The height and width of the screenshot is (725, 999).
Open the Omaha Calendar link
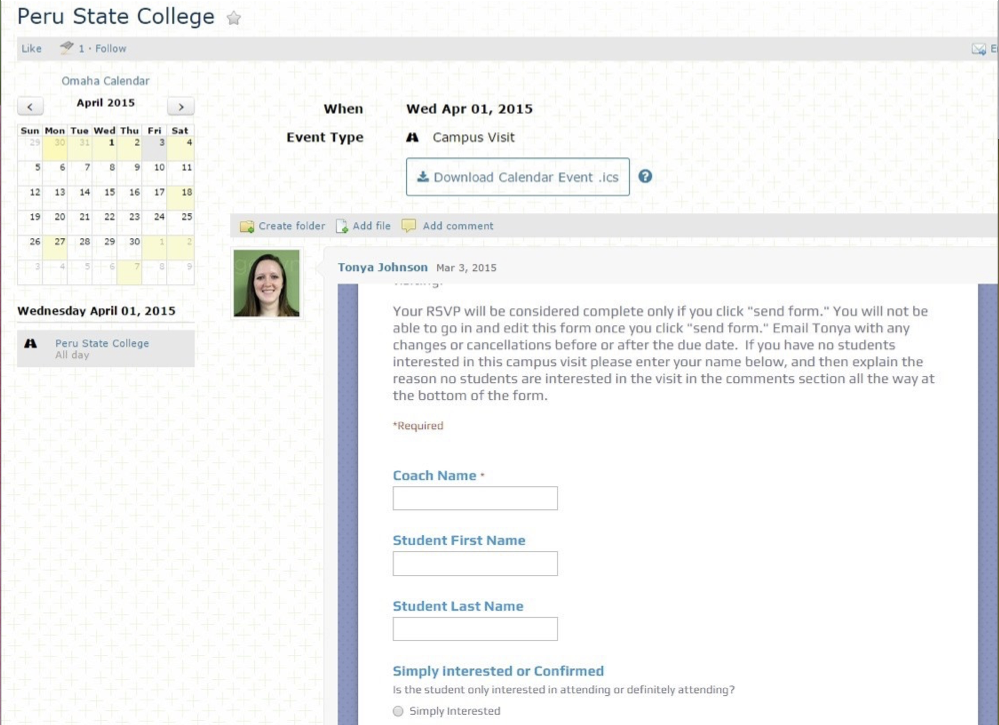coord(105,81)
